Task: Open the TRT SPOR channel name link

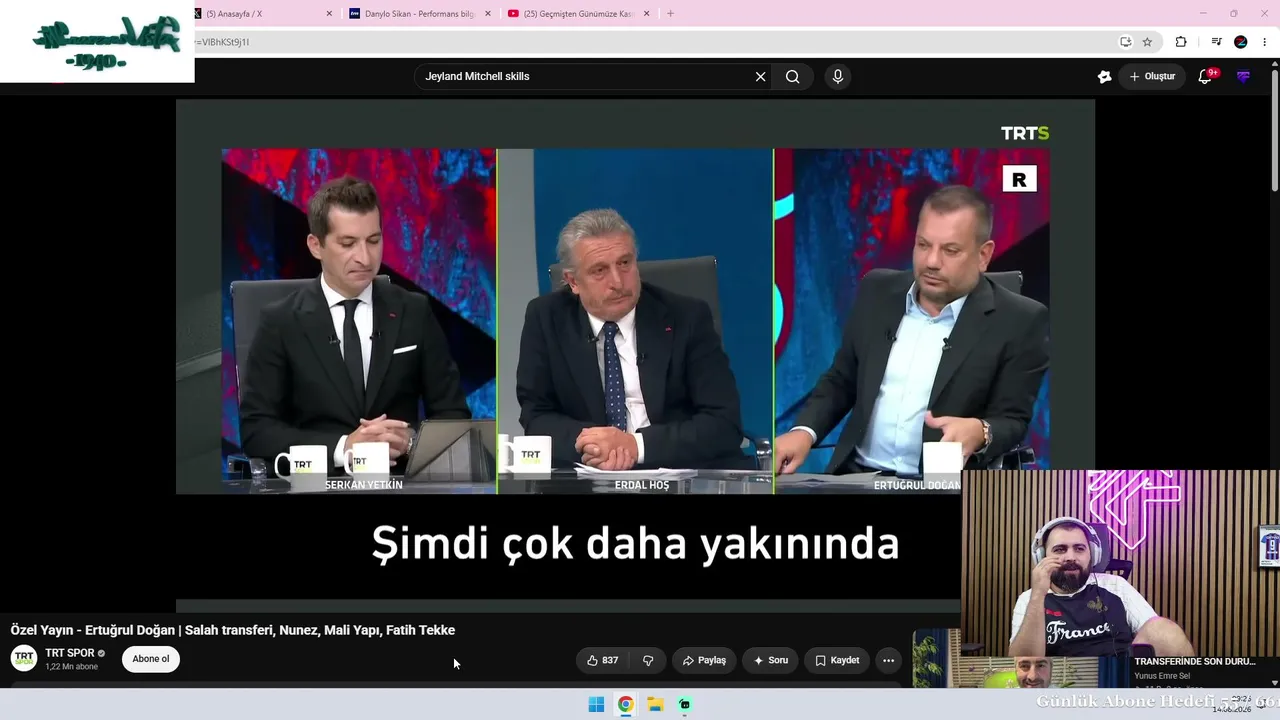Action: [x=70, y=653]
